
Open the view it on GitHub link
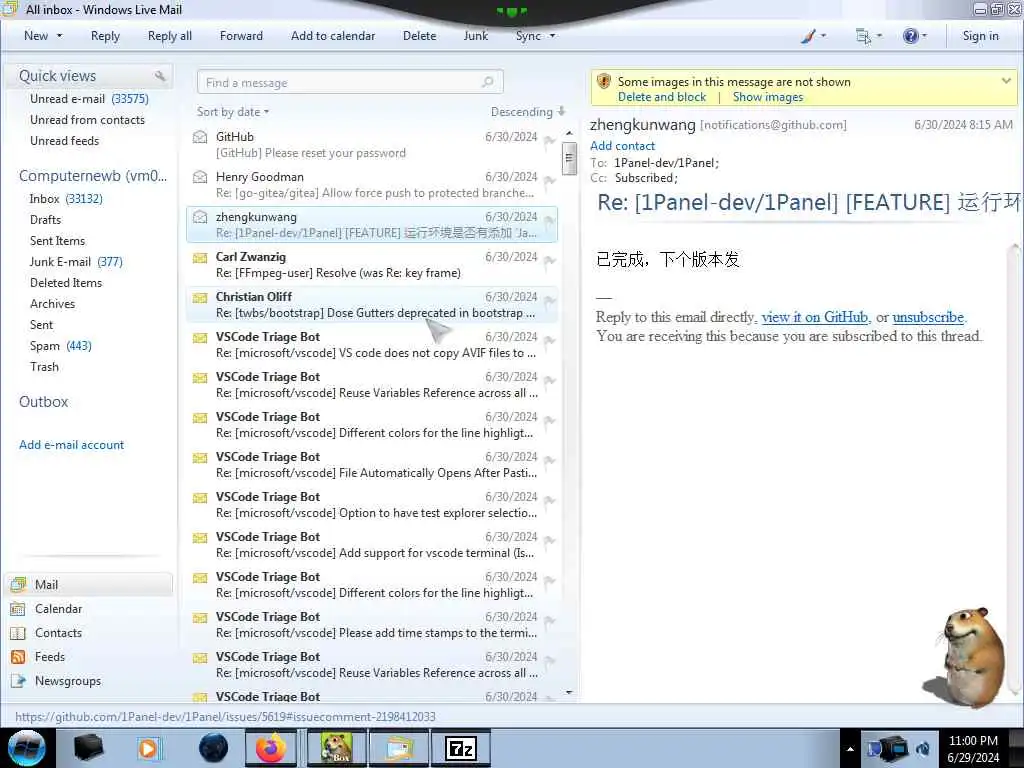(x=815, y=317)
